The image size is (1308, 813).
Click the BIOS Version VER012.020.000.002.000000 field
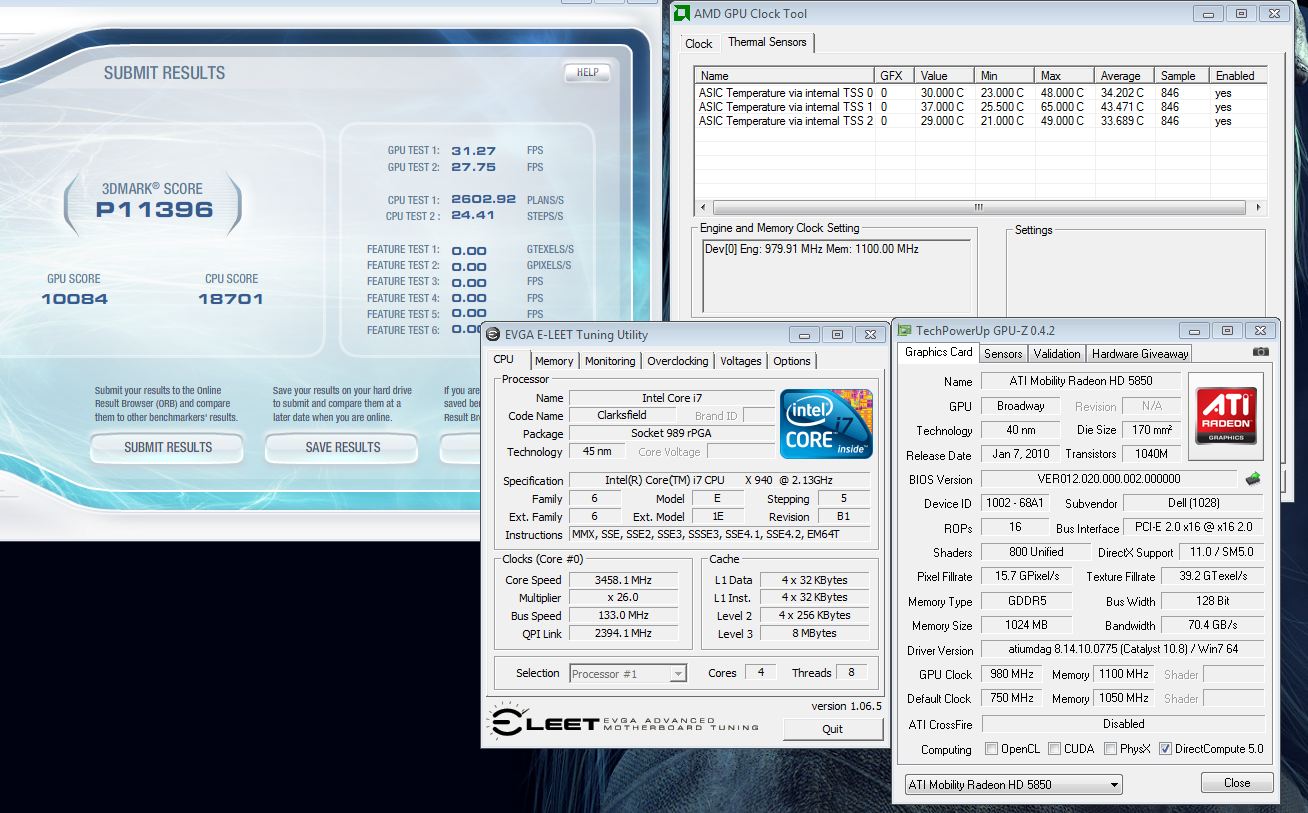click(1109, 479)
